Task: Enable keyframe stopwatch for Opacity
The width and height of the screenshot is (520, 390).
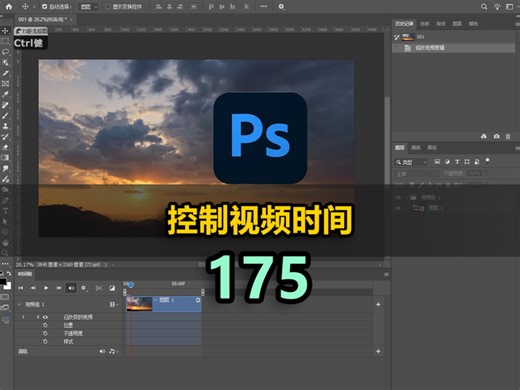Action: point(45,333)
